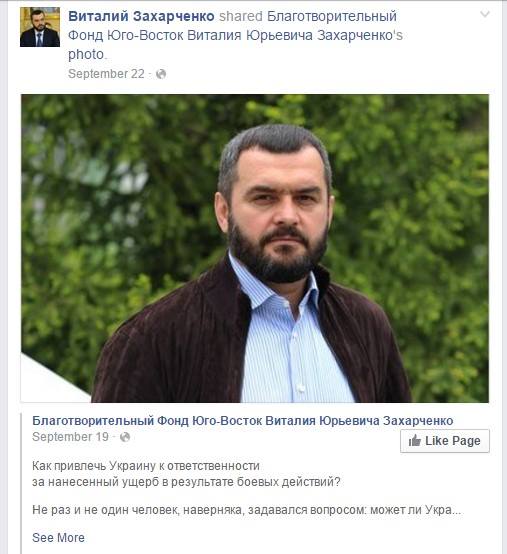Click the thumbs-up icon in Like Page
Viewport: 507px width, 554px height.
[x=414, y=441]
